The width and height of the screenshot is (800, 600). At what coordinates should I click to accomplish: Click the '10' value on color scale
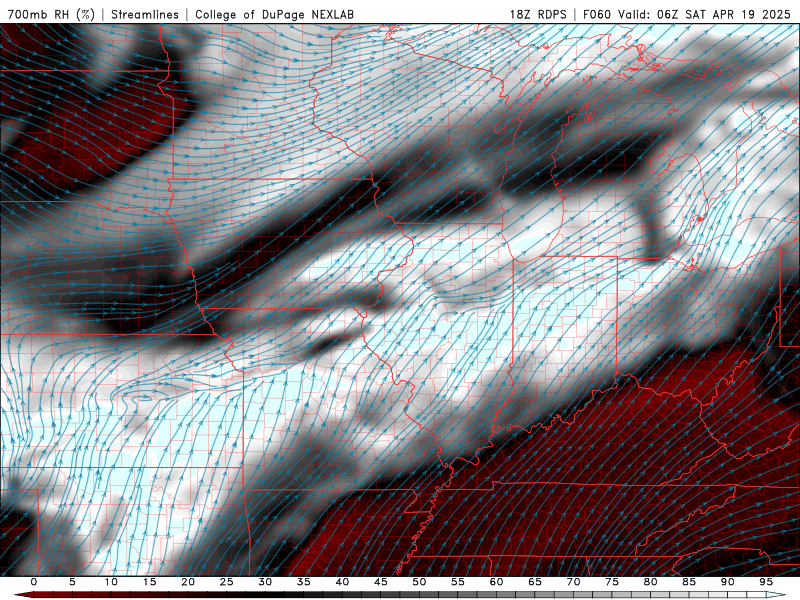coord(111,582)
